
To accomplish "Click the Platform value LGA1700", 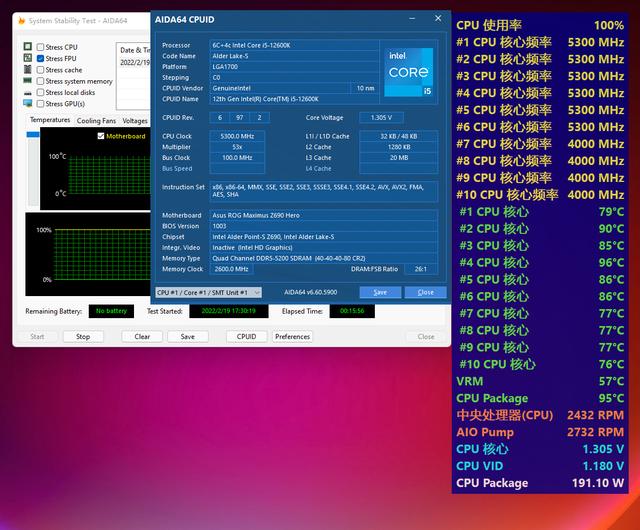I will (x=294, y=67).
